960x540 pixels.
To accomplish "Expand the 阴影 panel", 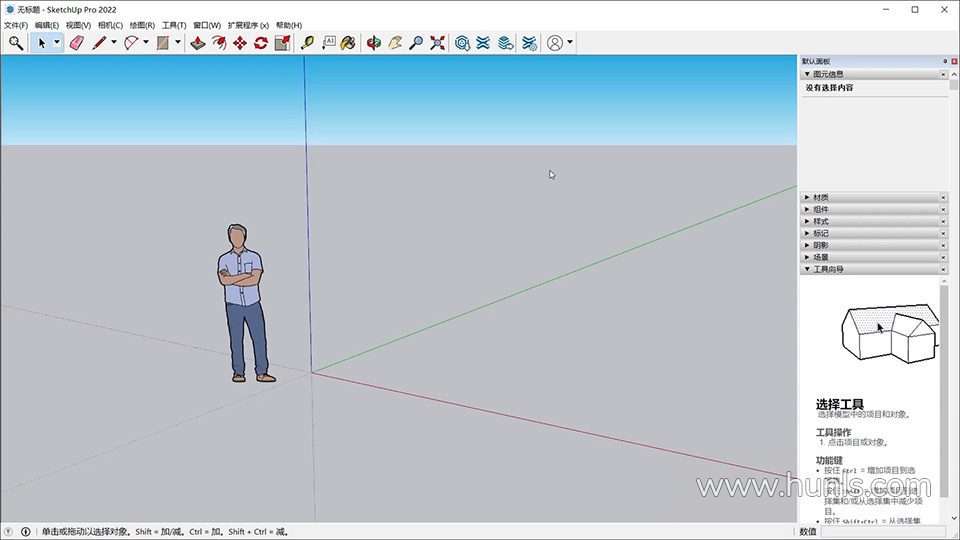I will pos(807,245).
